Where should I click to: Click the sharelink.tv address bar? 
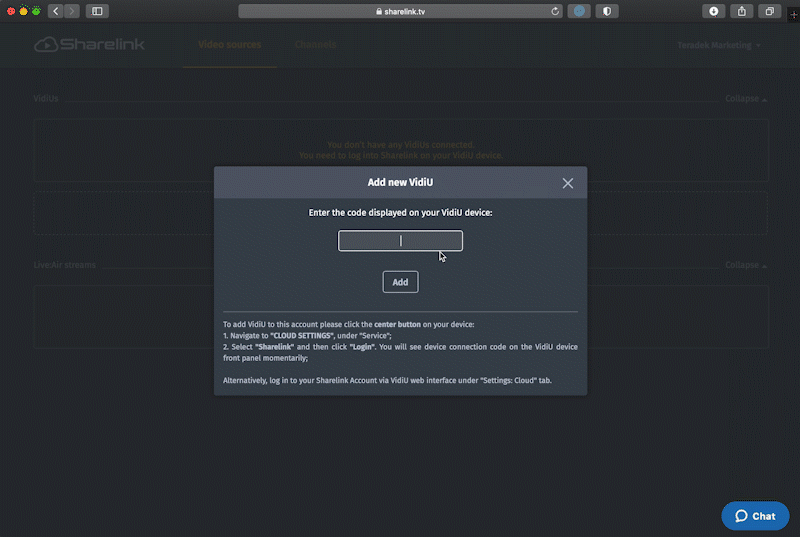(x=400, y=12)
